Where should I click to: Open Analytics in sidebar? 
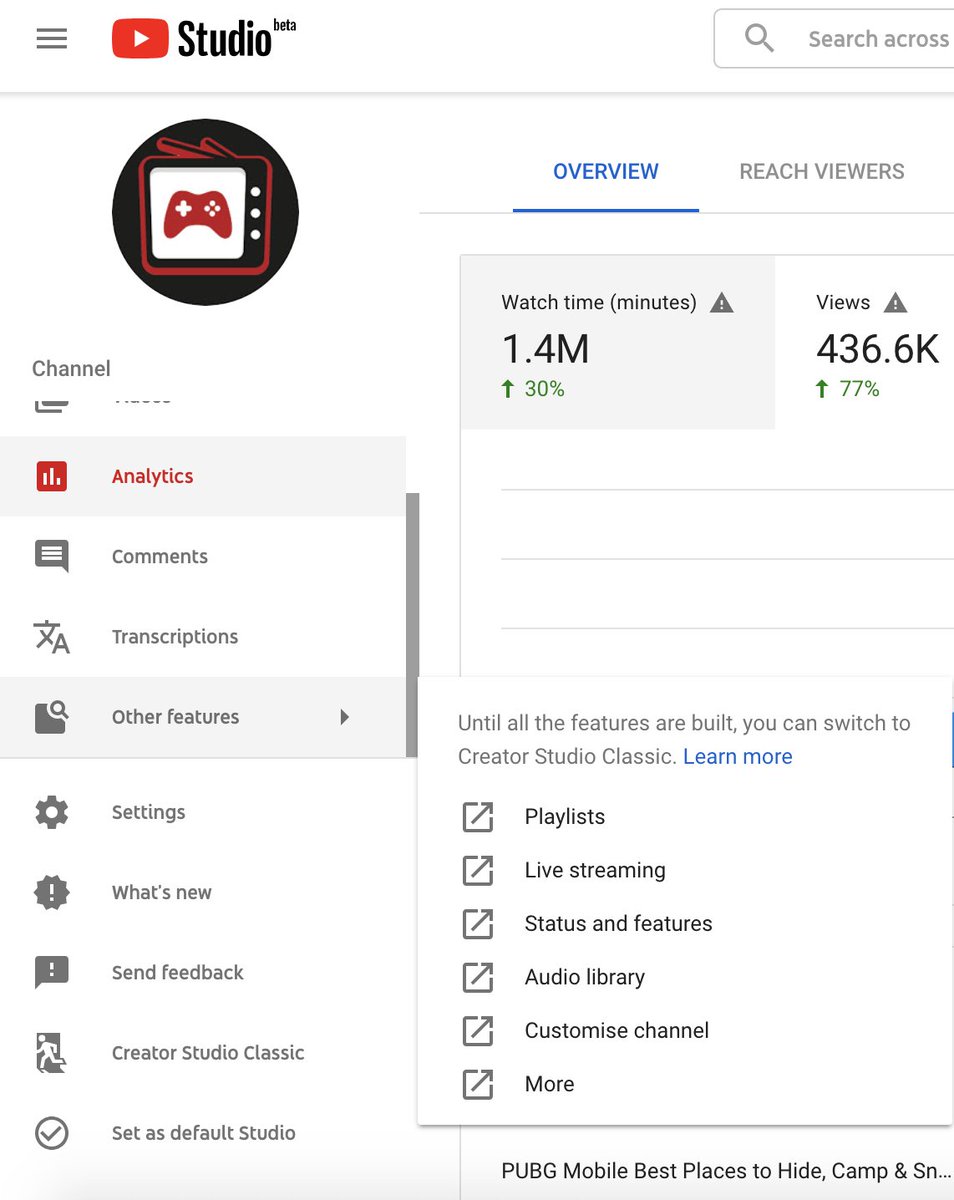[x=203, y=476]
